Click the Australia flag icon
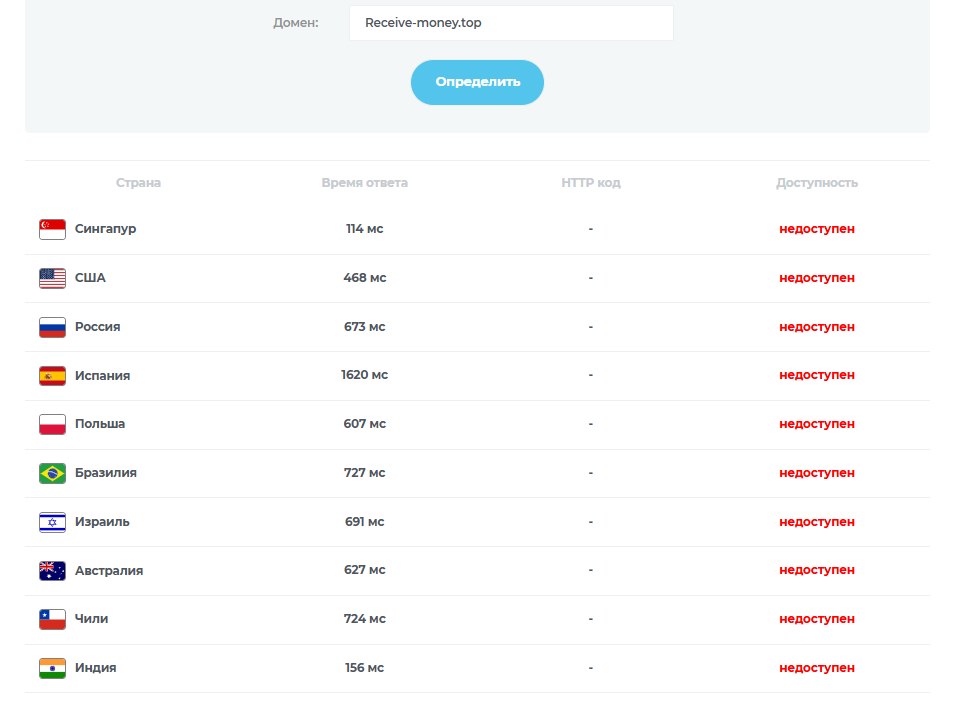 click(52, 571)
